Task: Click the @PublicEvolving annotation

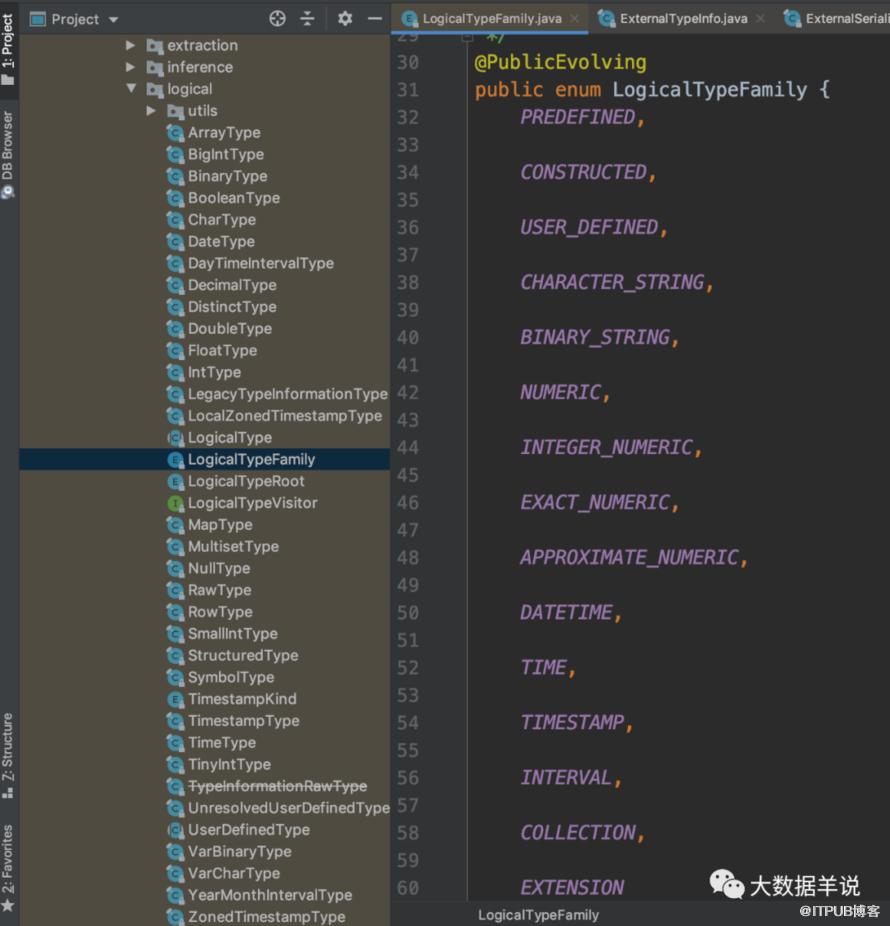Action: [x=560, y=62]
